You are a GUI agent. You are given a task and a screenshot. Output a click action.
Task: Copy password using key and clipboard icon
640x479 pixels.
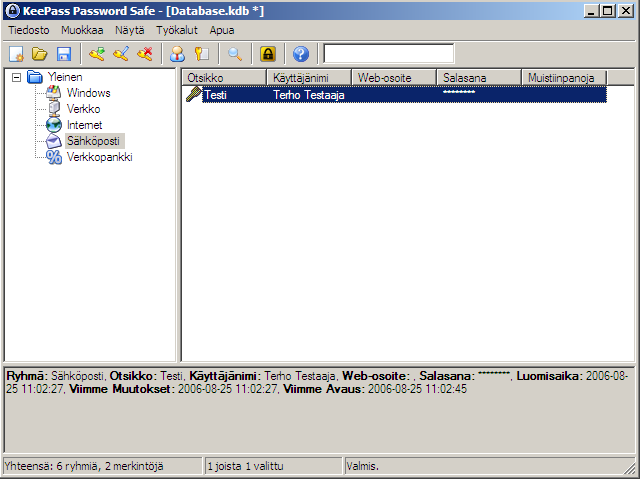click(x=202, y=54)
